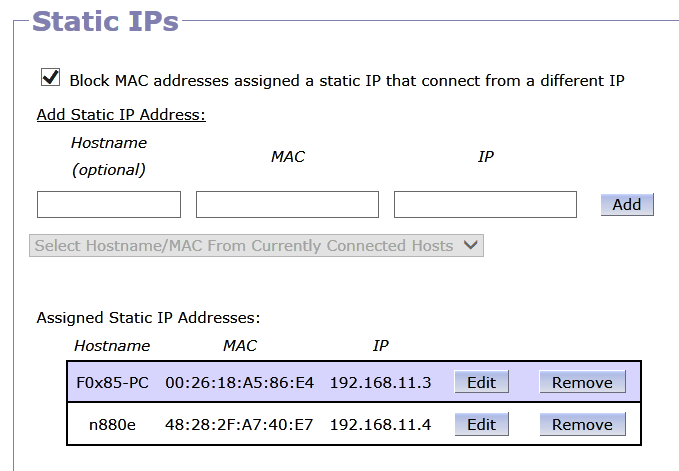Edit the n880e static IP entry
The width and height of the screenshot is (679, 471).
pyautogui.click(x=482, y=424)
